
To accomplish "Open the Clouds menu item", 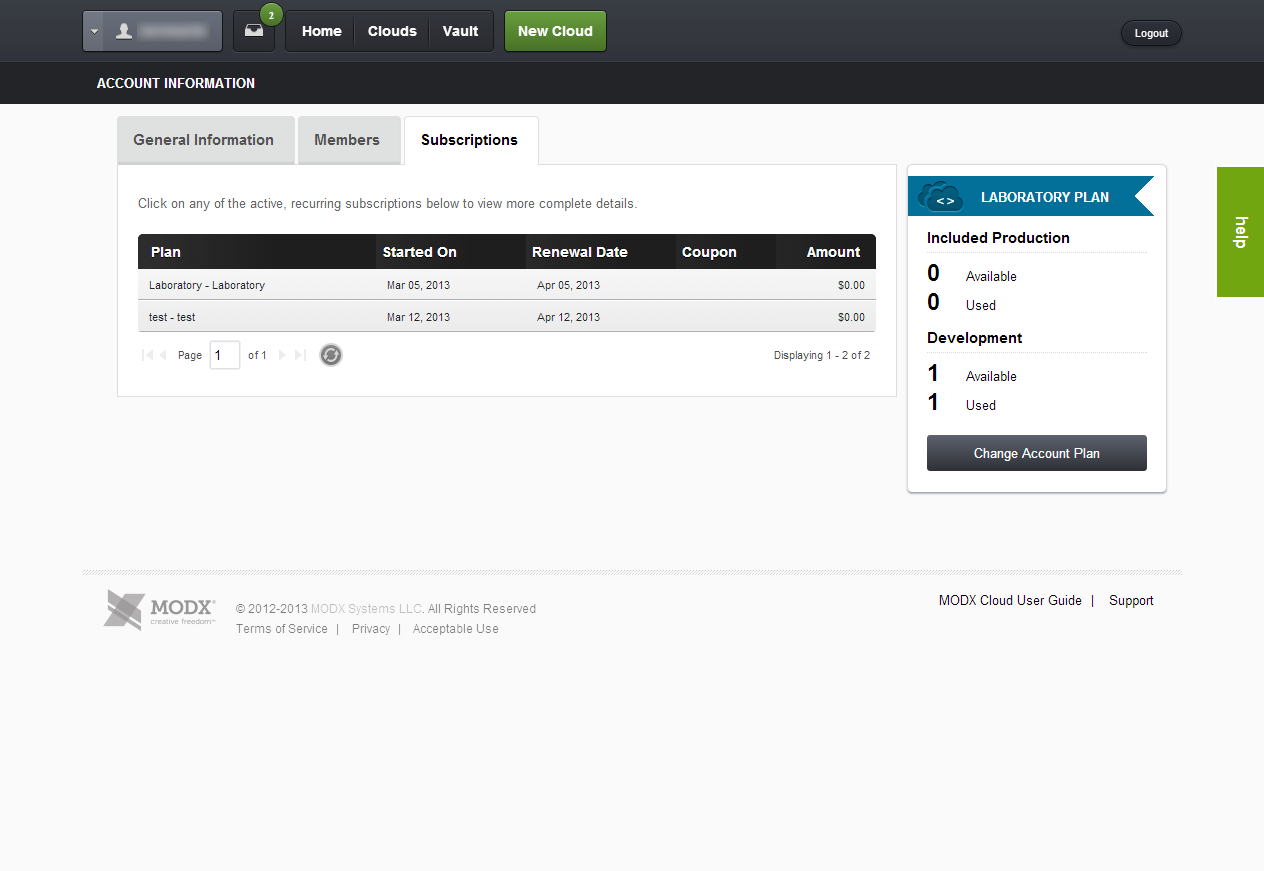I will point(392,31).
